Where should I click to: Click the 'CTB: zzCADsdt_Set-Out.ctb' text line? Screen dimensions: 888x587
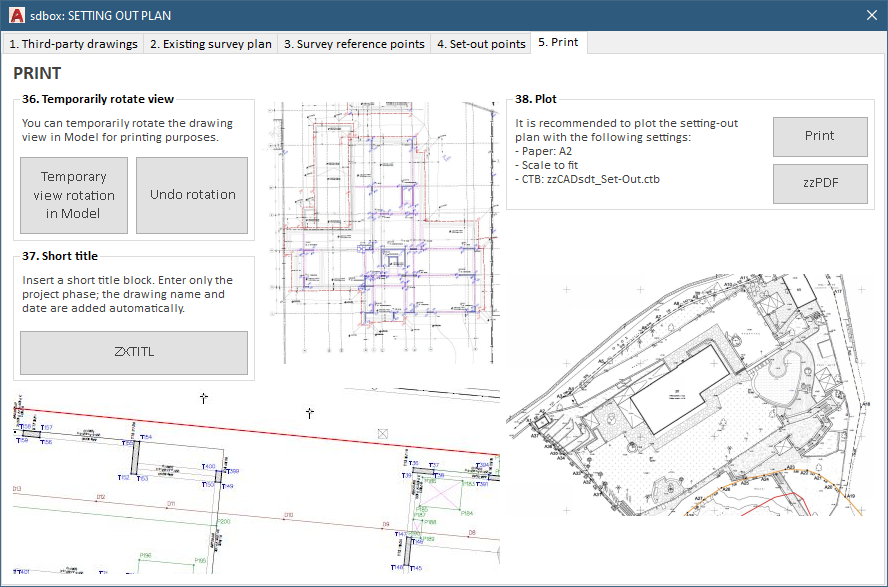[x=587, y=179]
